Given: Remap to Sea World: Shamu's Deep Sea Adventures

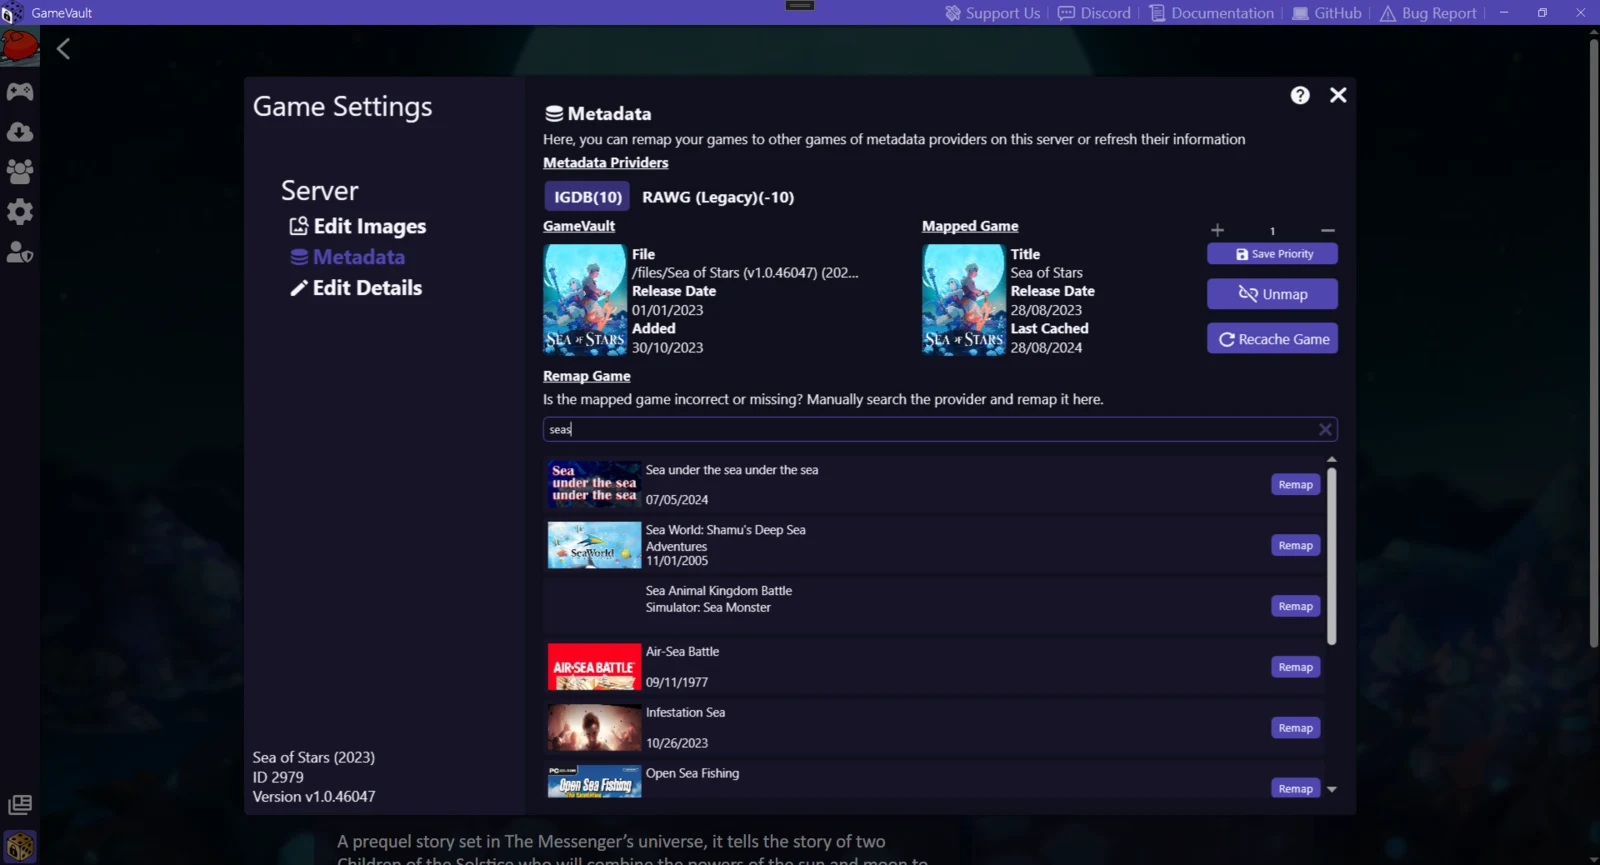Looking at the screenshot, I should 1295,546.
